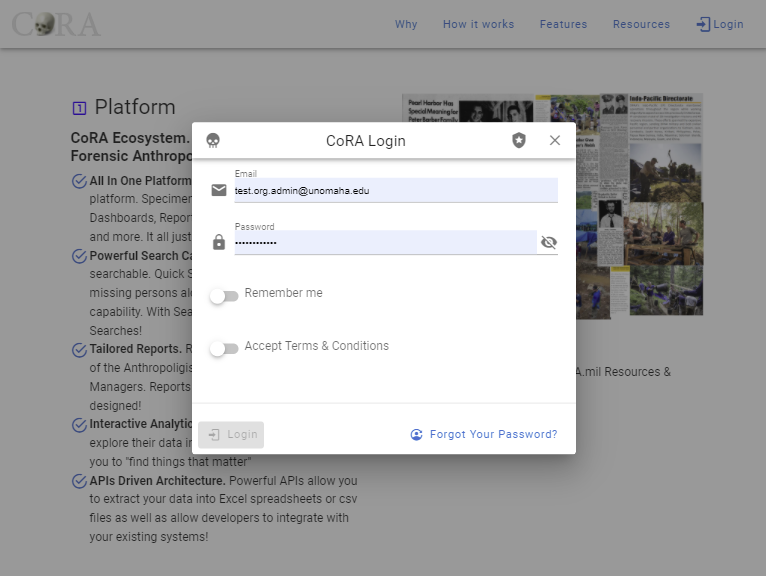The image size is (766, 576).
Task: Click check icon beside All In One Platform
Action: click(79, 181)
